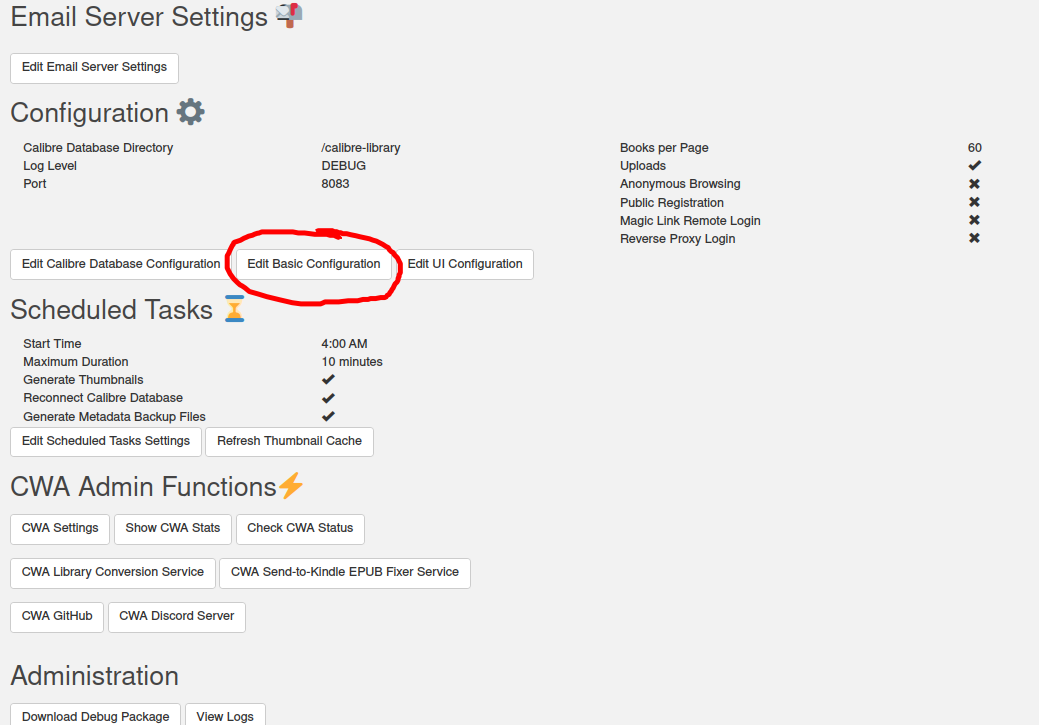
Task: Open Edit Calibre Database Configuration
Action: [121, 264]
